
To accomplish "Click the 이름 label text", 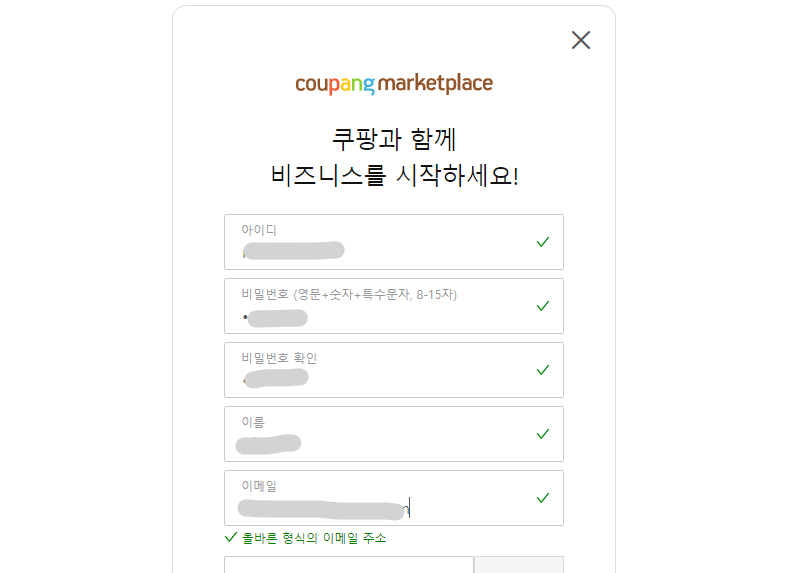I will coord(253,422).
